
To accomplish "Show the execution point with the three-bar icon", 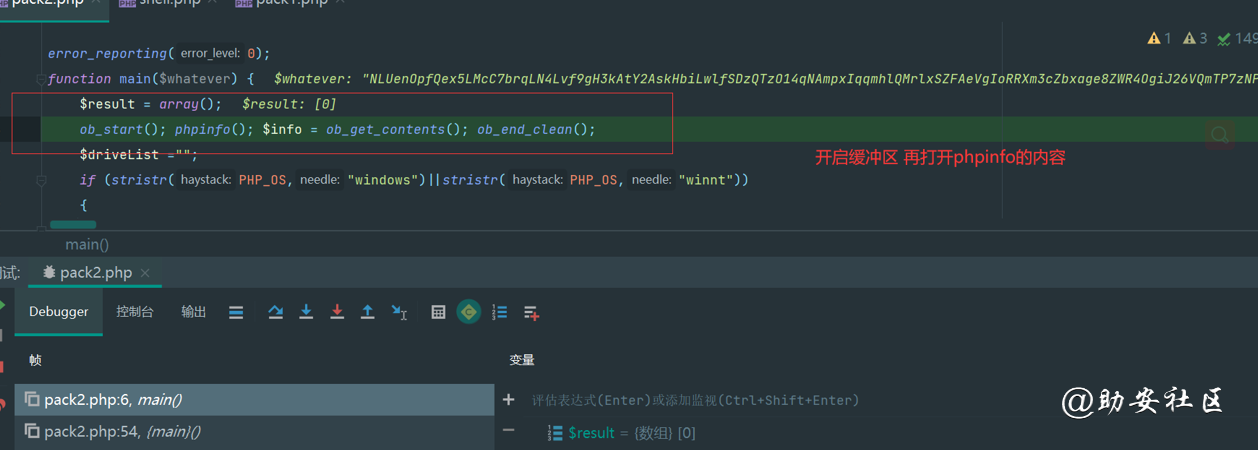I will 236,312.
